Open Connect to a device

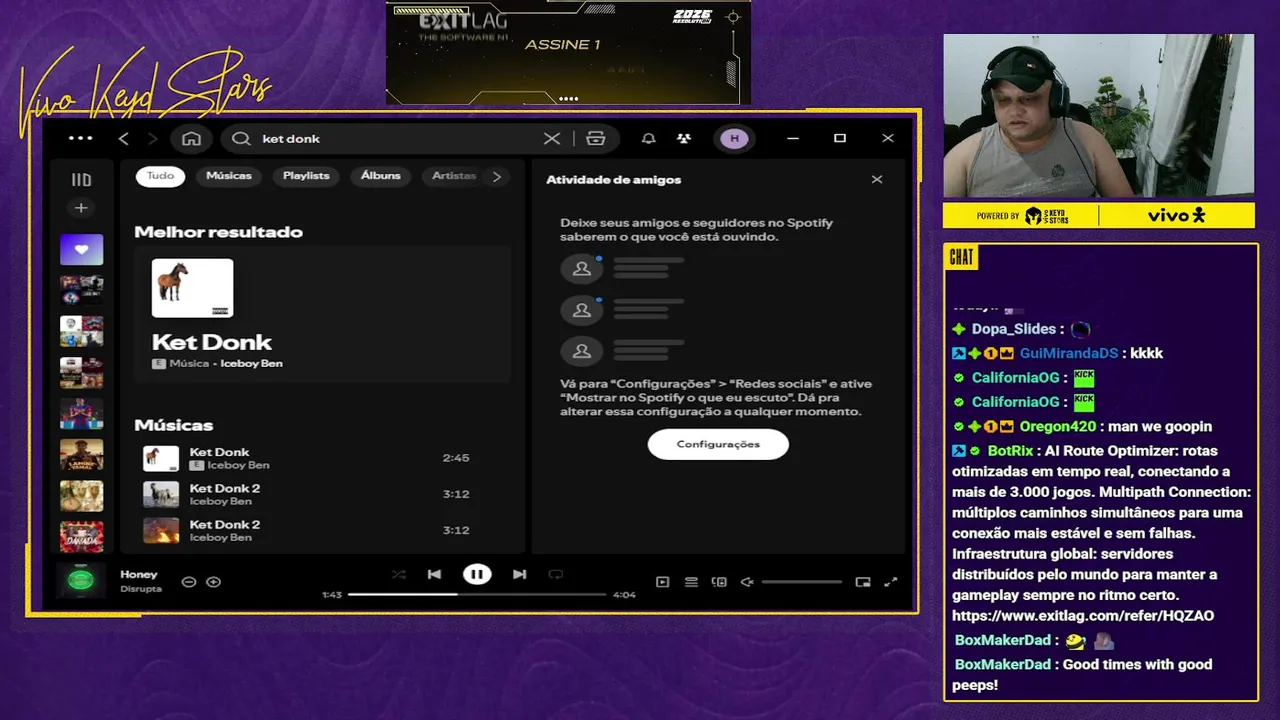click(719, 582)
